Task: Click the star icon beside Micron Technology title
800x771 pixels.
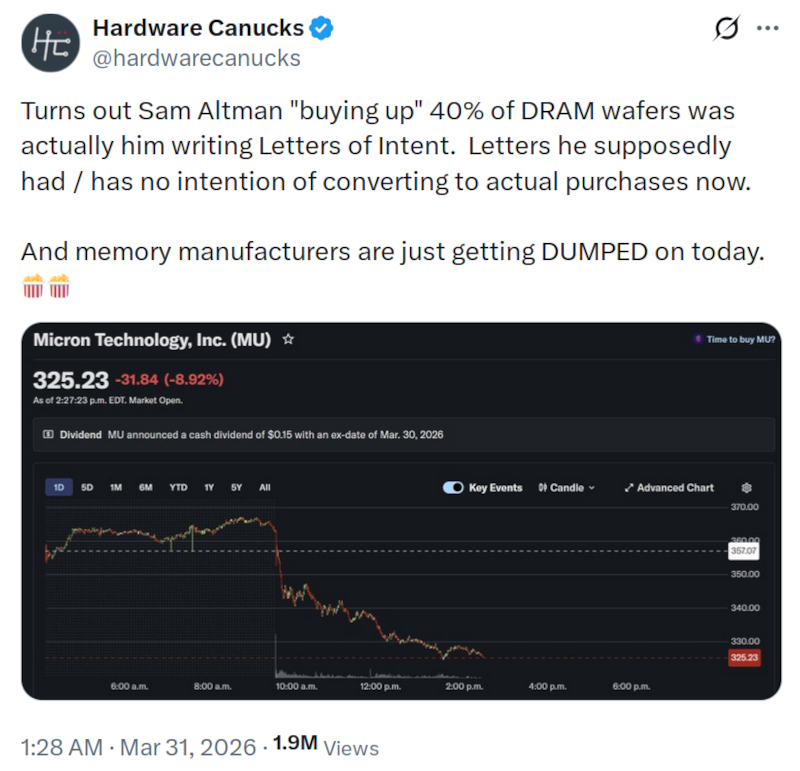Action: pos(288,340)
